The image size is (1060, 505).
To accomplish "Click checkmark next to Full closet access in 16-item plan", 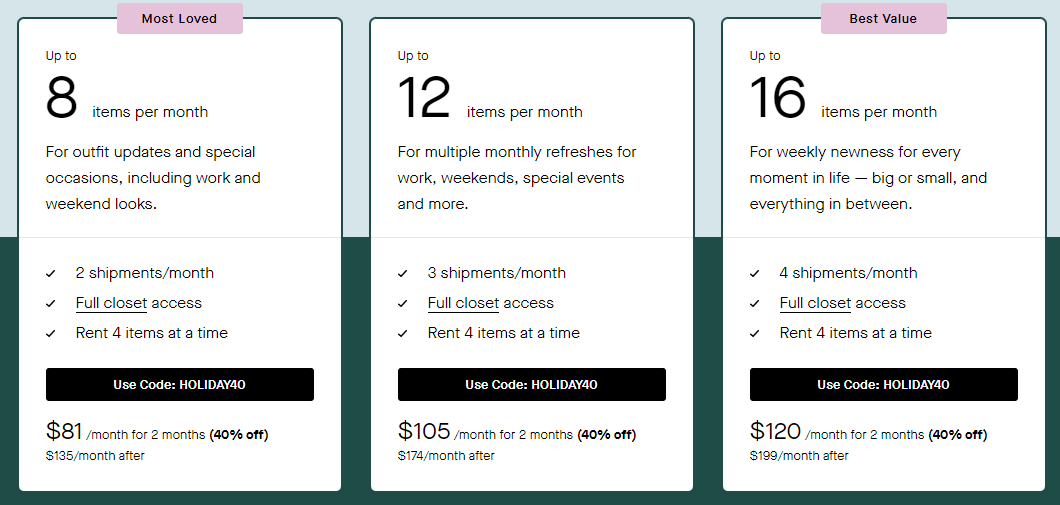I will click(x=754, y=304).
